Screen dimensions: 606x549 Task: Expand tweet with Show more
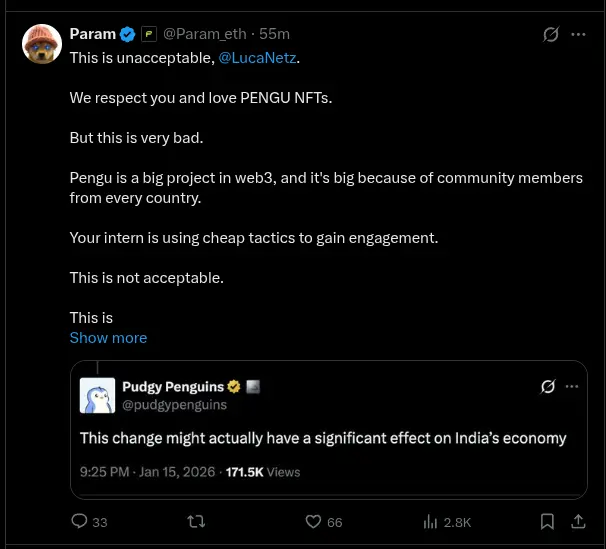pos(108,338)
